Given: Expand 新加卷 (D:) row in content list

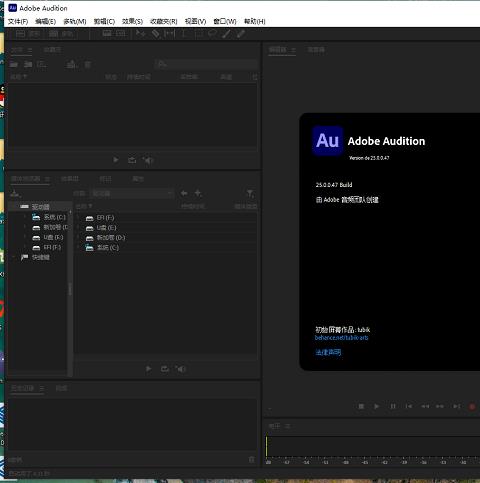Looking at the screenshot, I should 78,238.
